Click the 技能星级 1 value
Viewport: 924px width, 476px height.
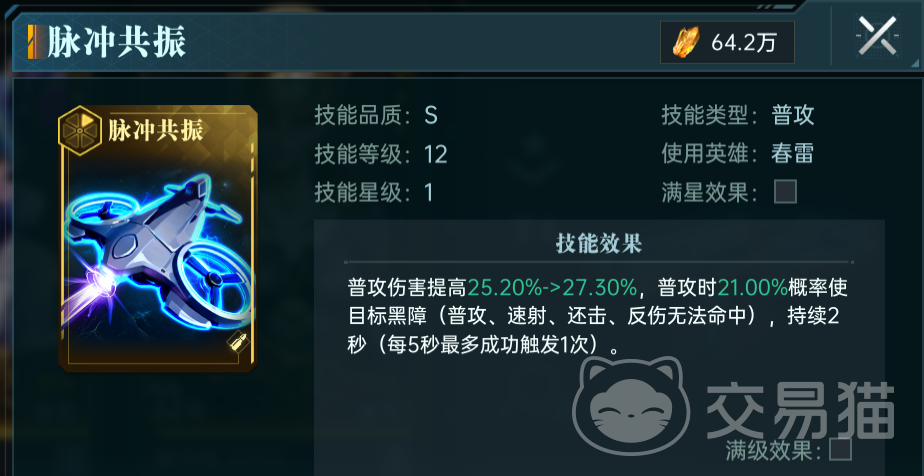tap(428, 193)
